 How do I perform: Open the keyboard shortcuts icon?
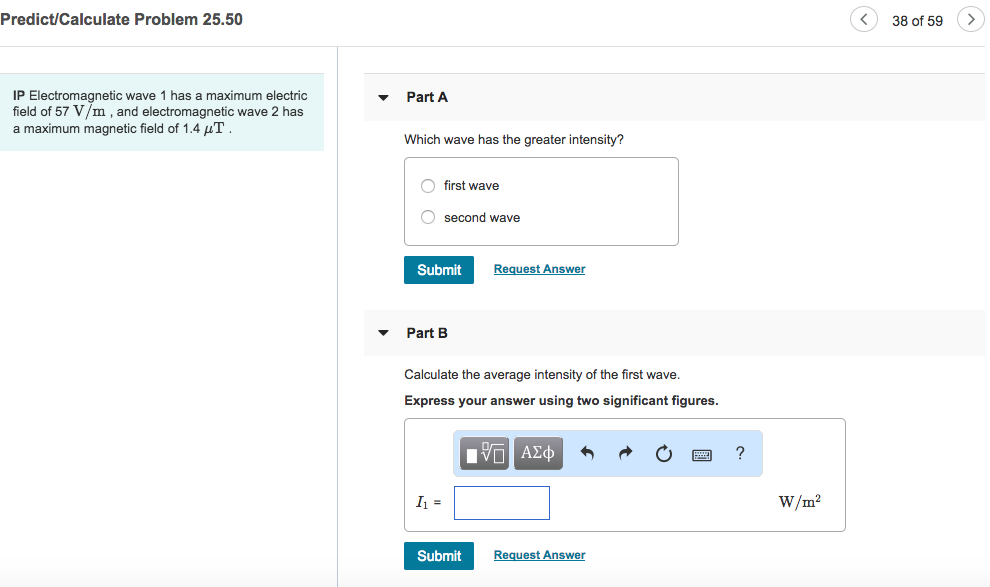[701, 453]
